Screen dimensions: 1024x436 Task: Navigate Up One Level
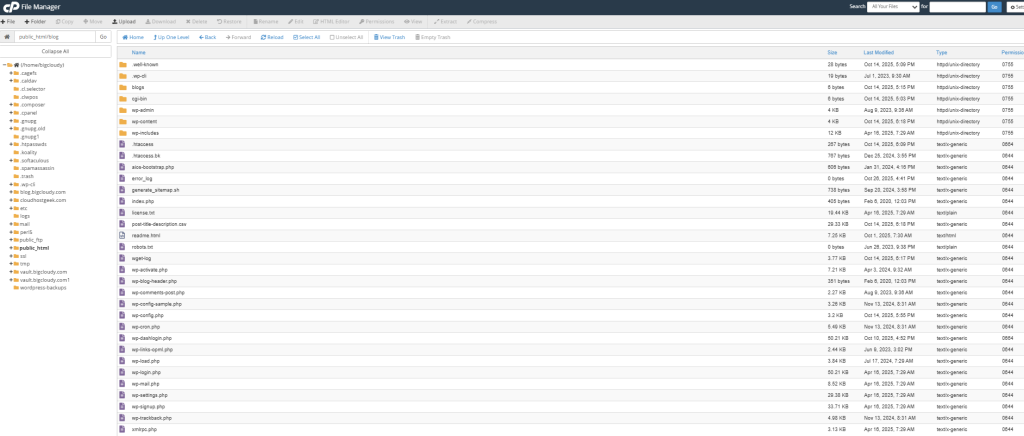[x=170, y=37]
